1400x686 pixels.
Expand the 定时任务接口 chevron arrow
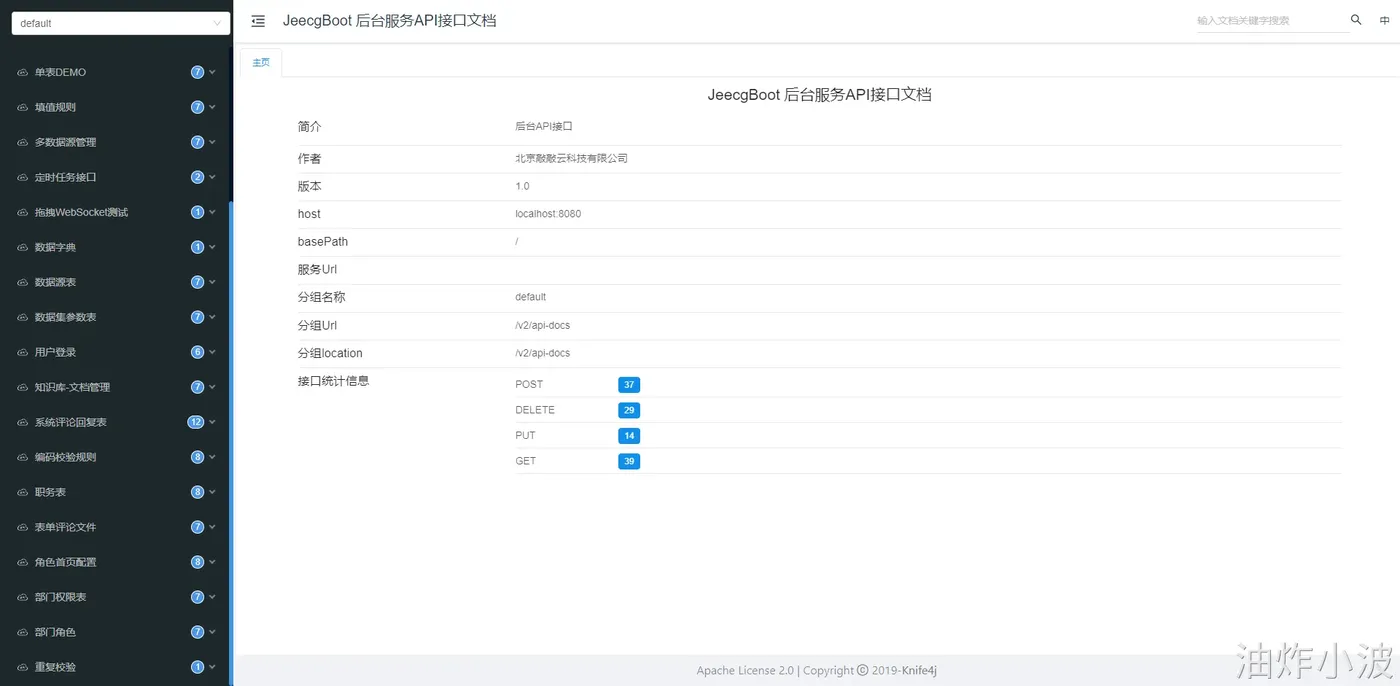click(212, 177)
